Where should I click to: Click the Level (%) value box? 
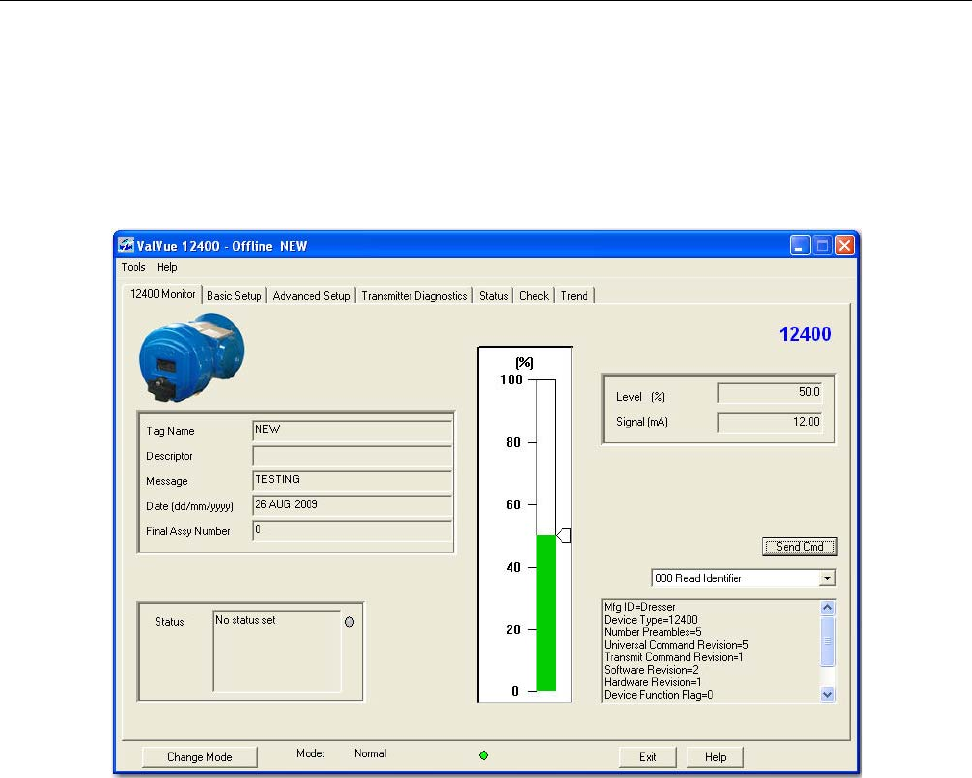[x=770, y=392]
